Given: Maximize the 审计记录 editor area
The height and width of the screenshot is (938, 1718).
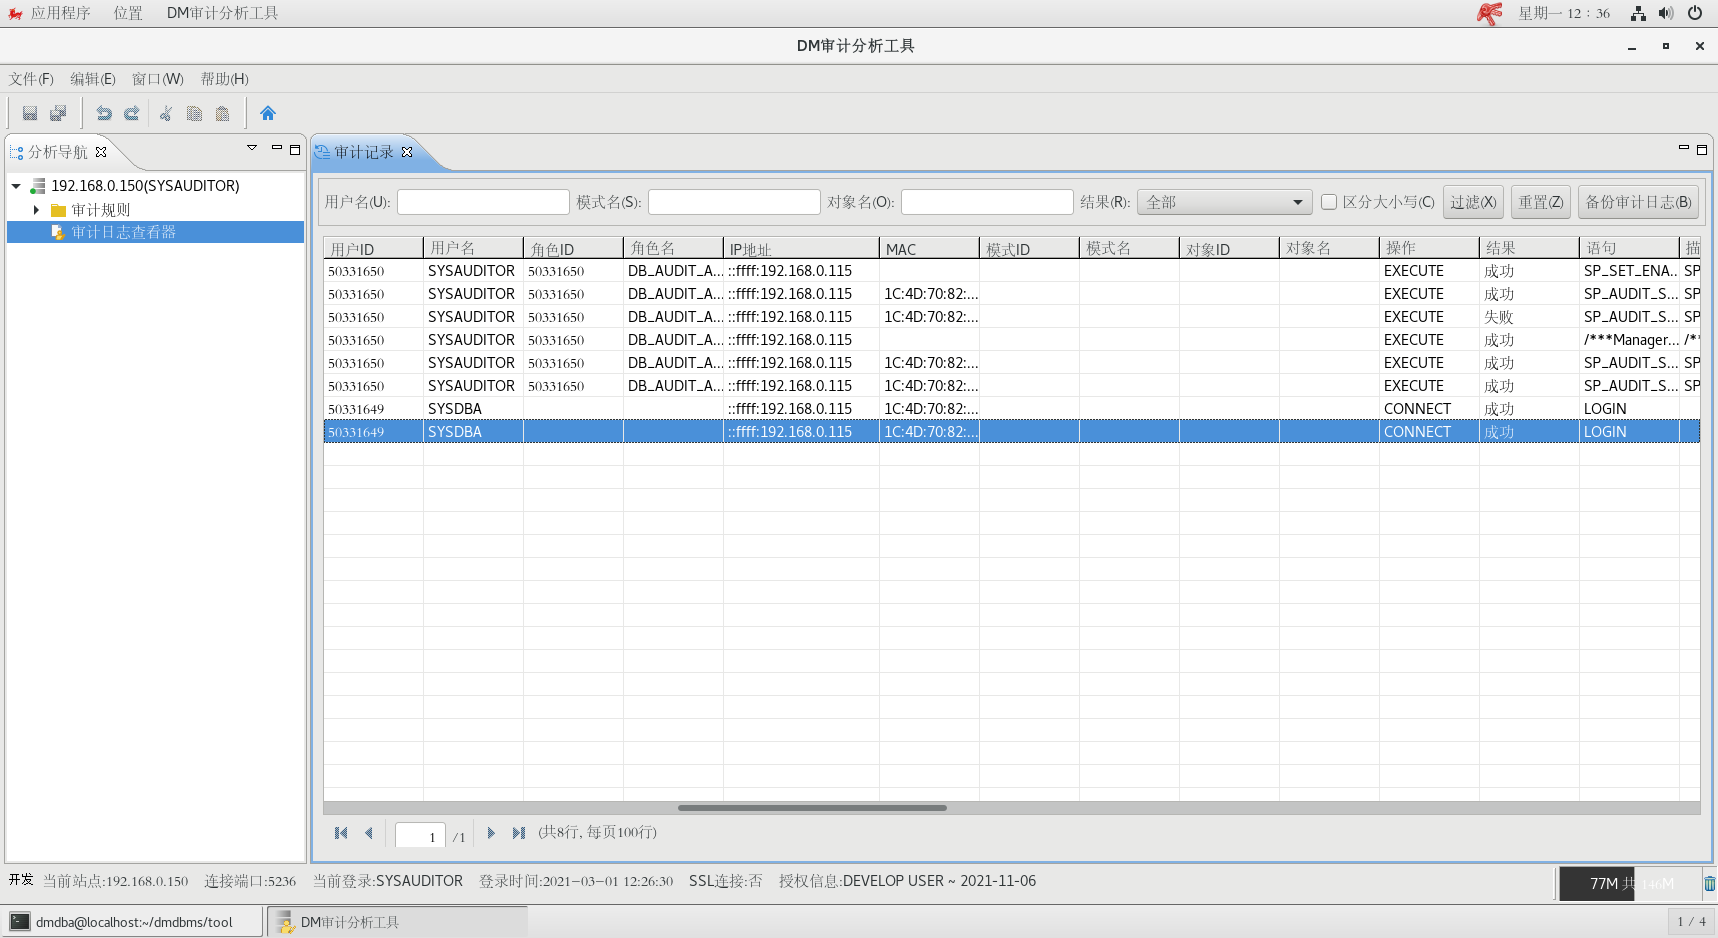Looking at the screenshot, I should (x=1702, y=149).
